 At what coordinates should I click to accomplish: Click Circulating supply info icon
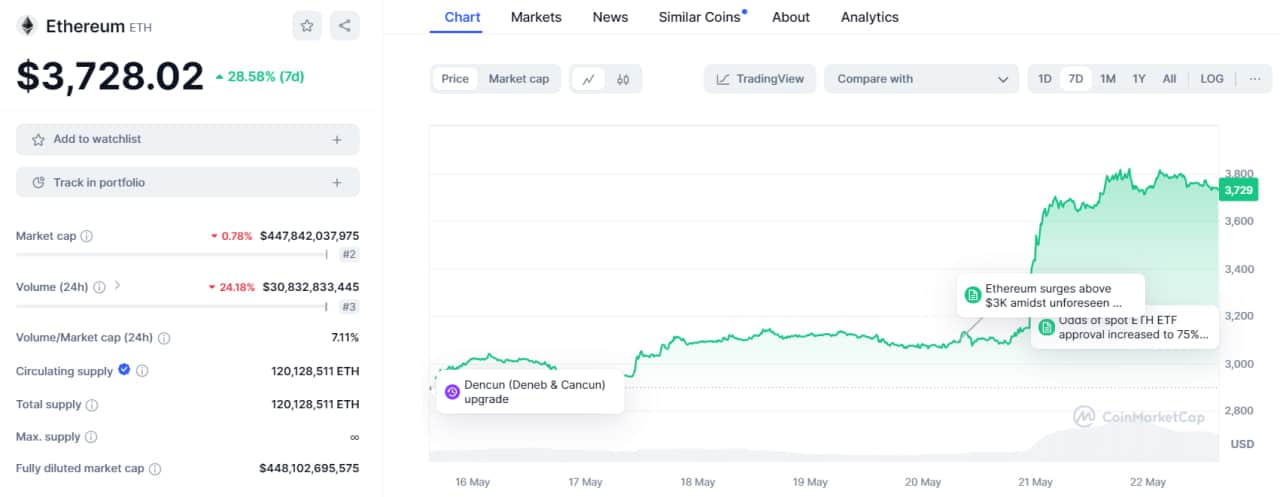coord(142,371)
